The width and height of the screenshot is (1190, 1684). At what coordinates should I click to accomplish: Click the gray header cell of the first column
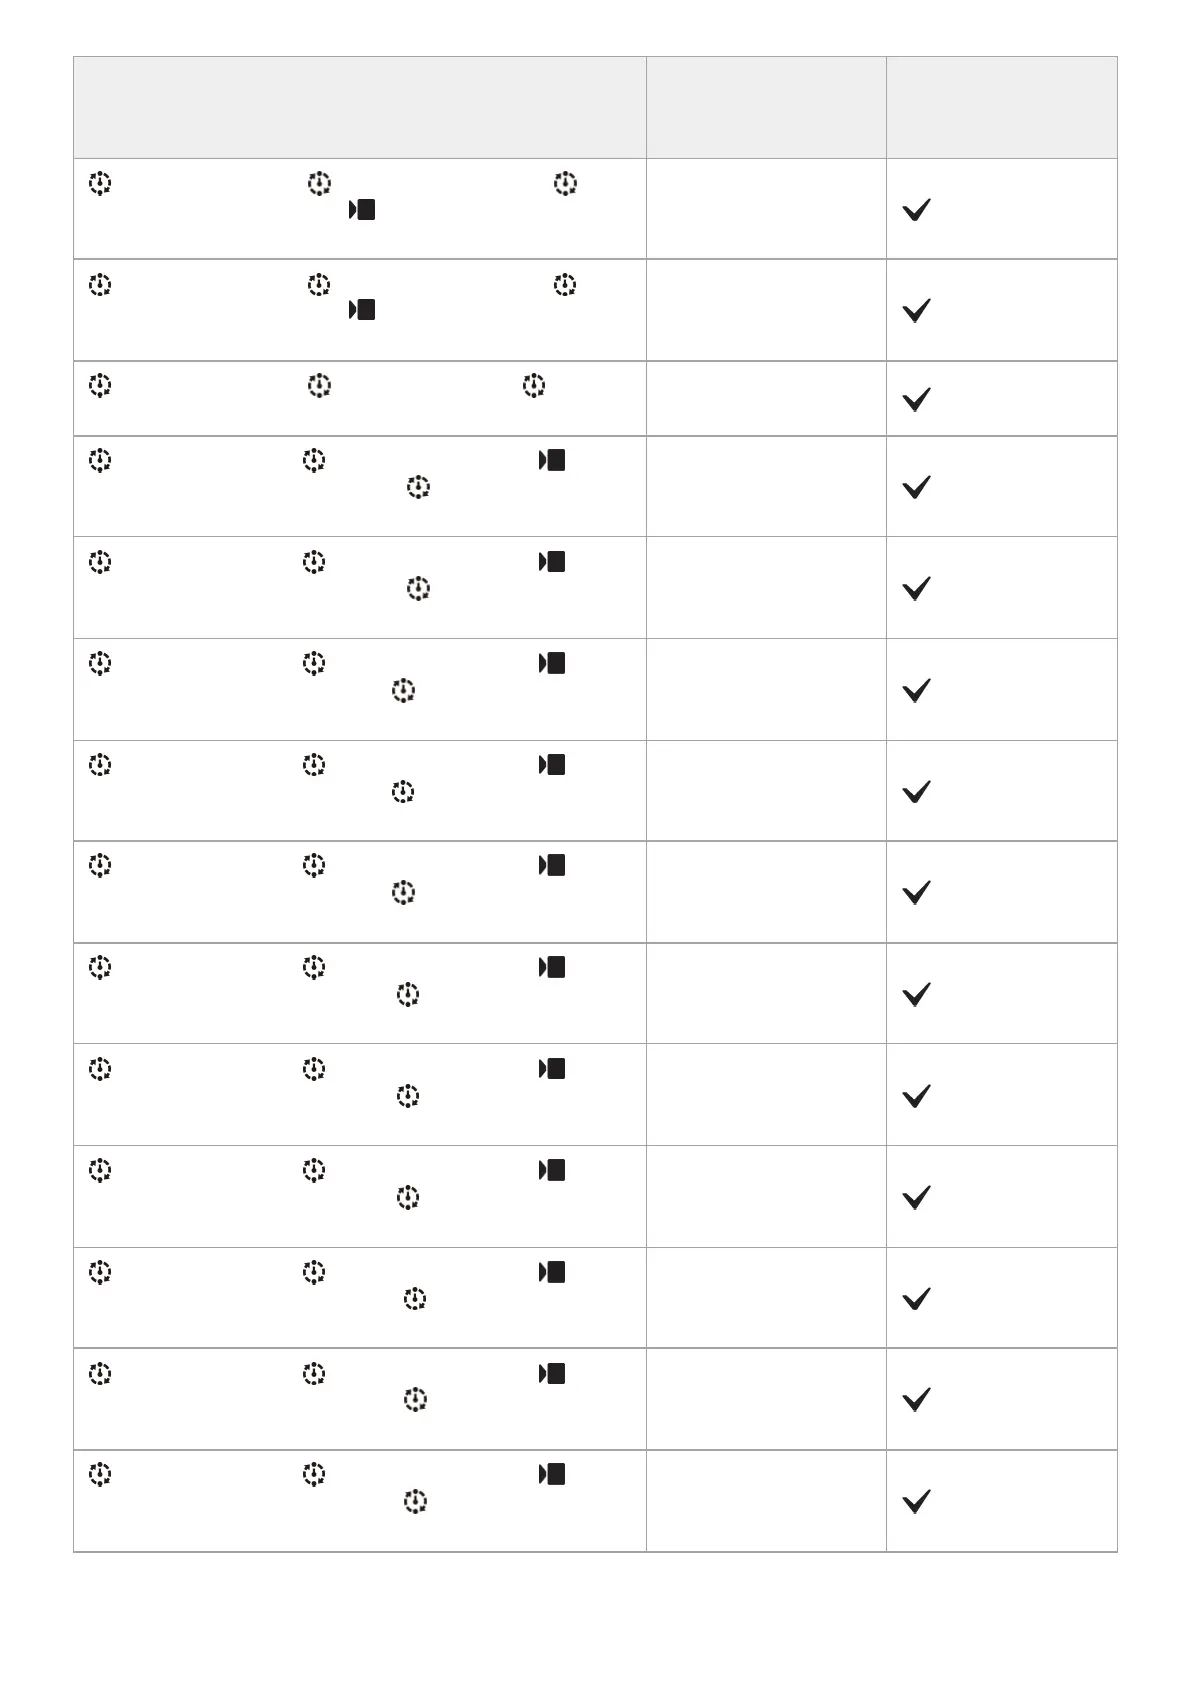click(x=360, y=107)
